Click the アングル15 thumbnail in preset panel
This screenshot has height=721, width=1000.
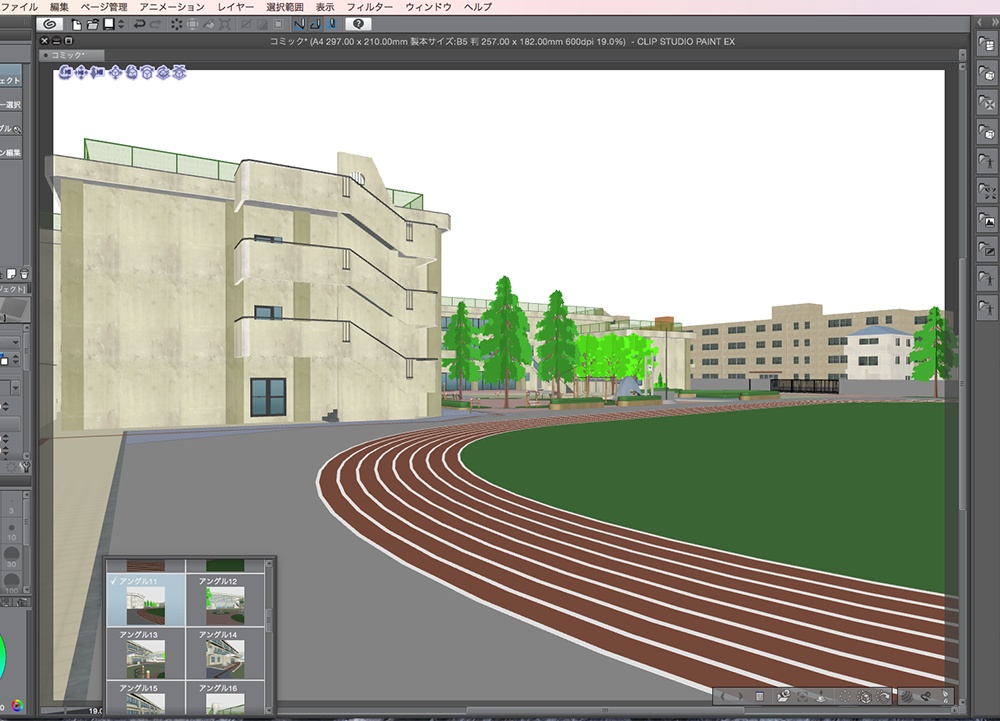click(144, 702)
